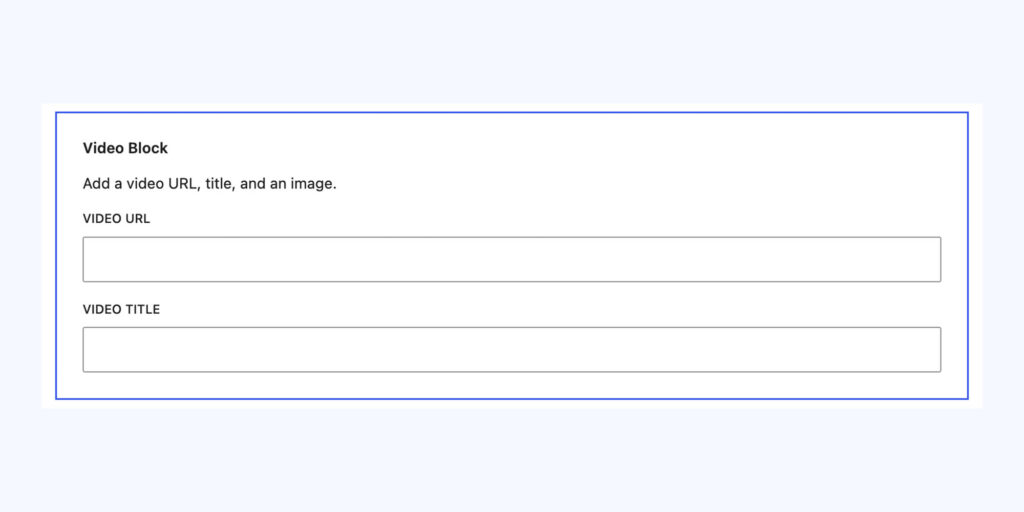Focus the Video Title text box
Viewport: 1024px width, 512px height.
point(511,349)
